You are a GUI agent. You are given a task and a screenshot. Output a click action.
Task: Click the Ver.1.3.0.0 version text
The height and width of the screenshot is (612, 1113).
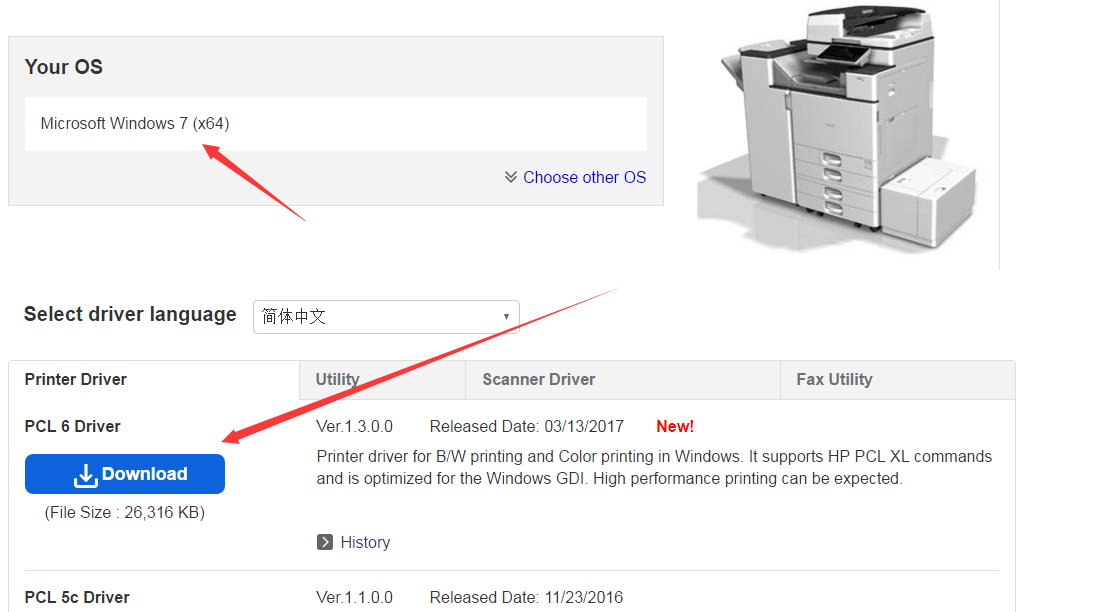[x=354, y=427]
